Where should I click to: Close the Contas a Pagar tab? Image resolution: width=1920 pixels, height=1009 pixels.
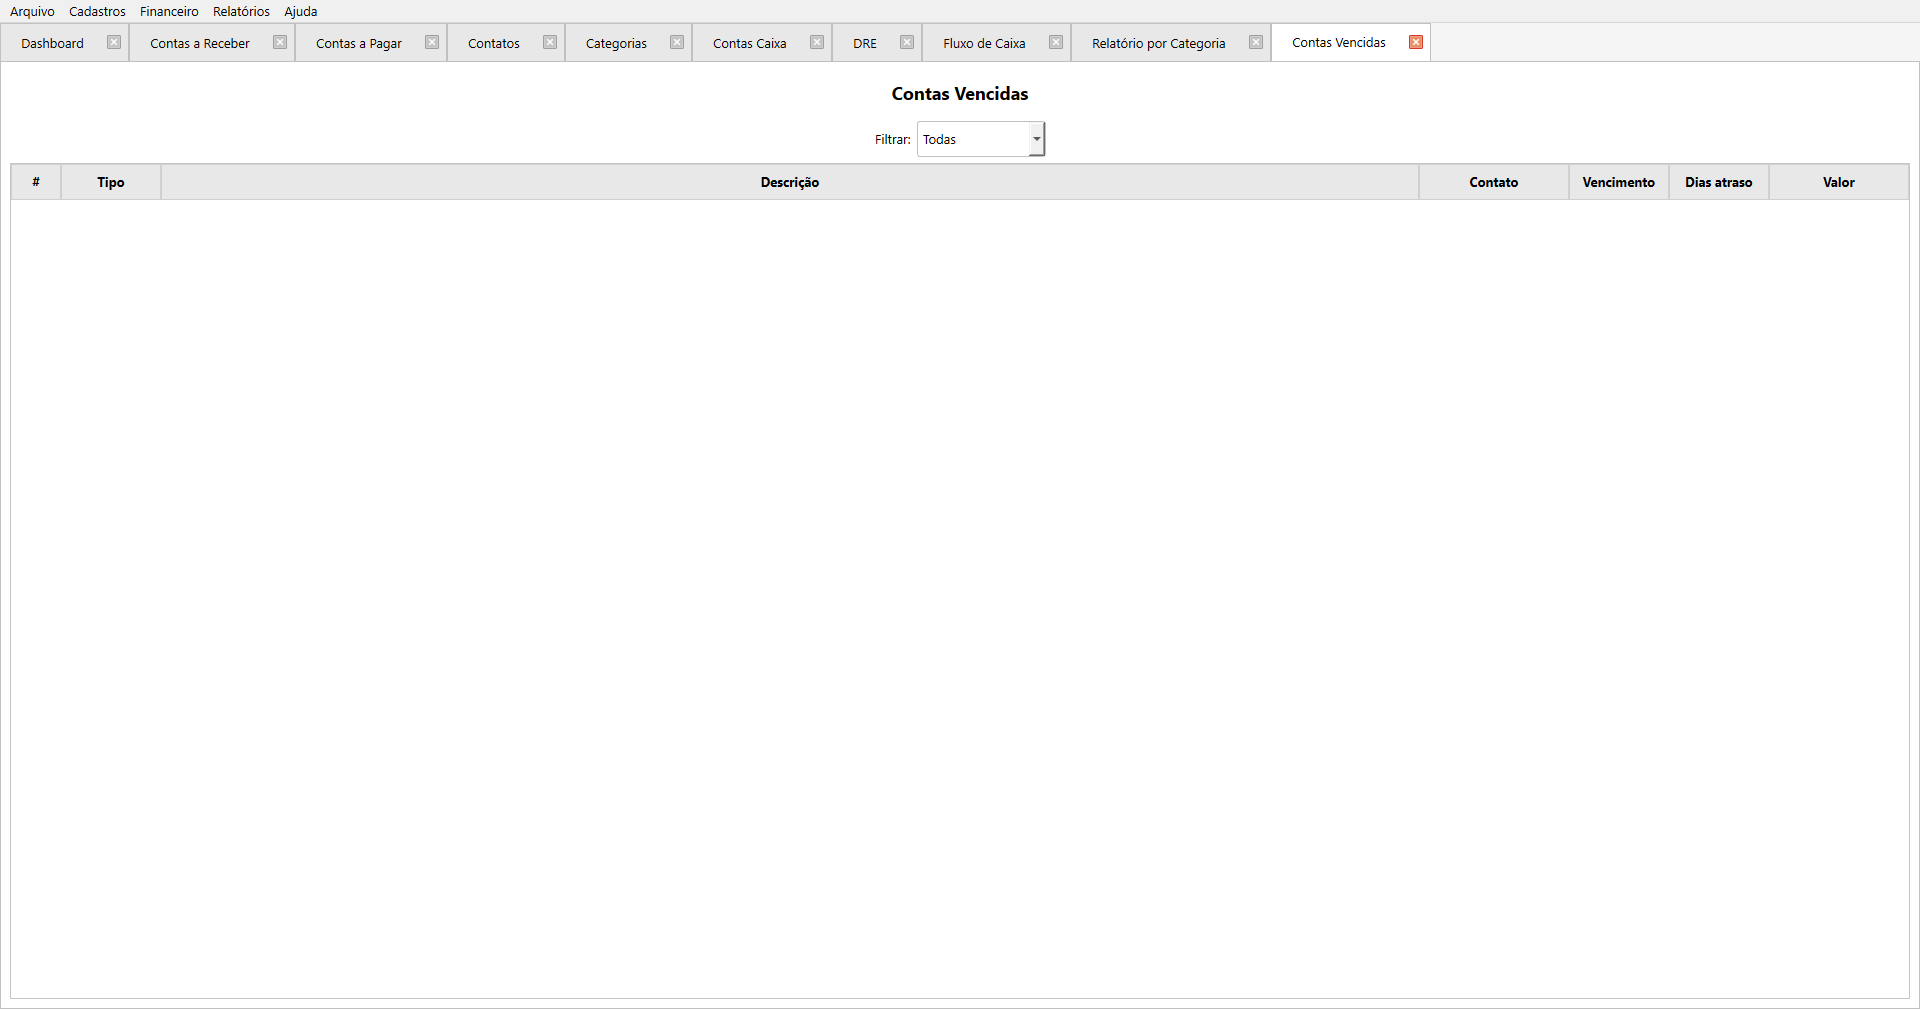[x=432, y=43]
